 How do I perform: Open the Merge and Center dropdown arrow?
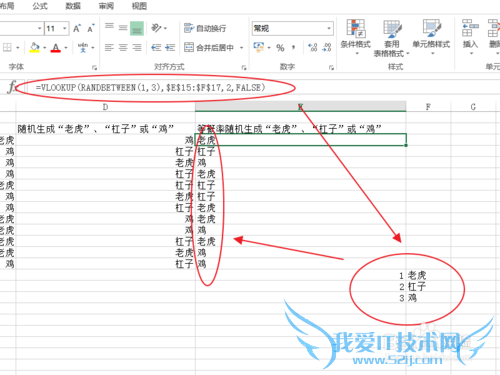pos(241,48)
